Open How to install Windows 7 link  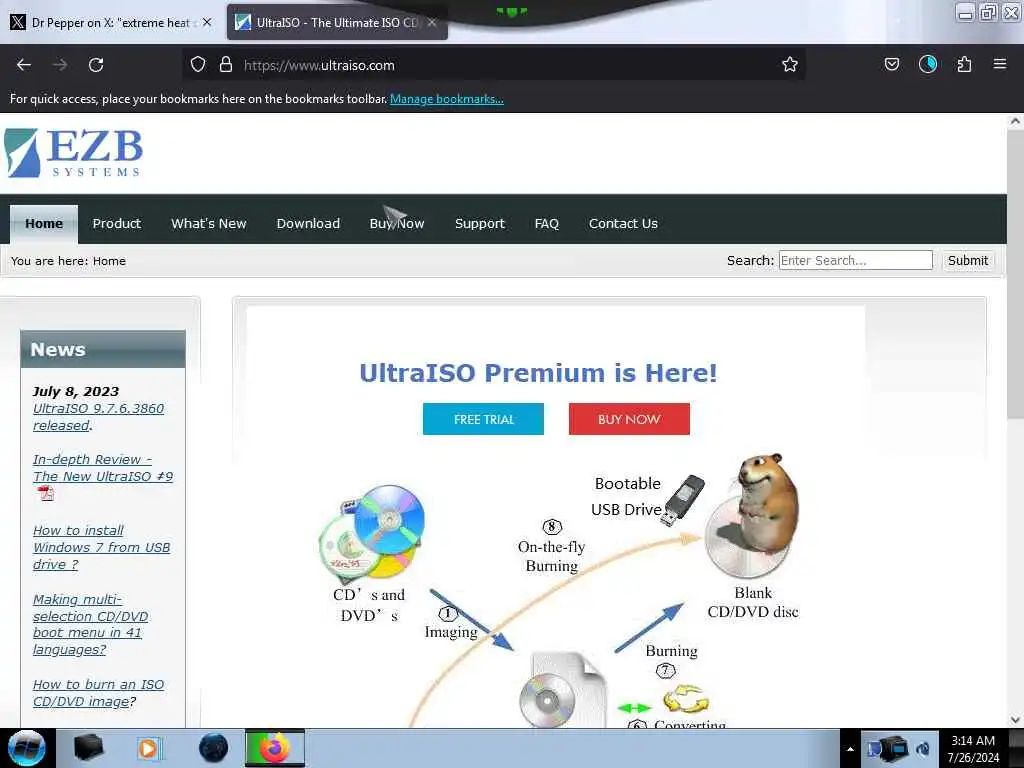tap(101, 547)
